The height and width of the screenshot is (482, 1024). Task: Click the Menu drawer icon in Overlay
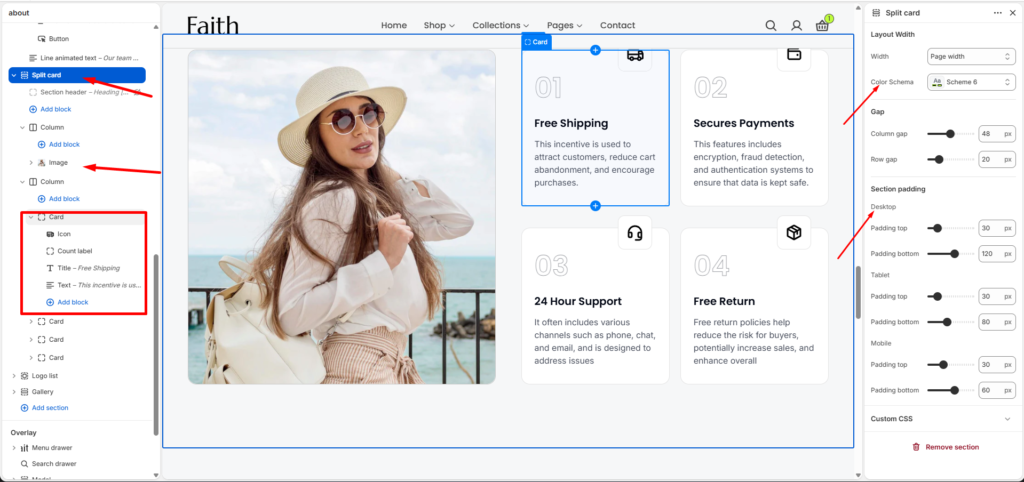click(x=24, y=448)
